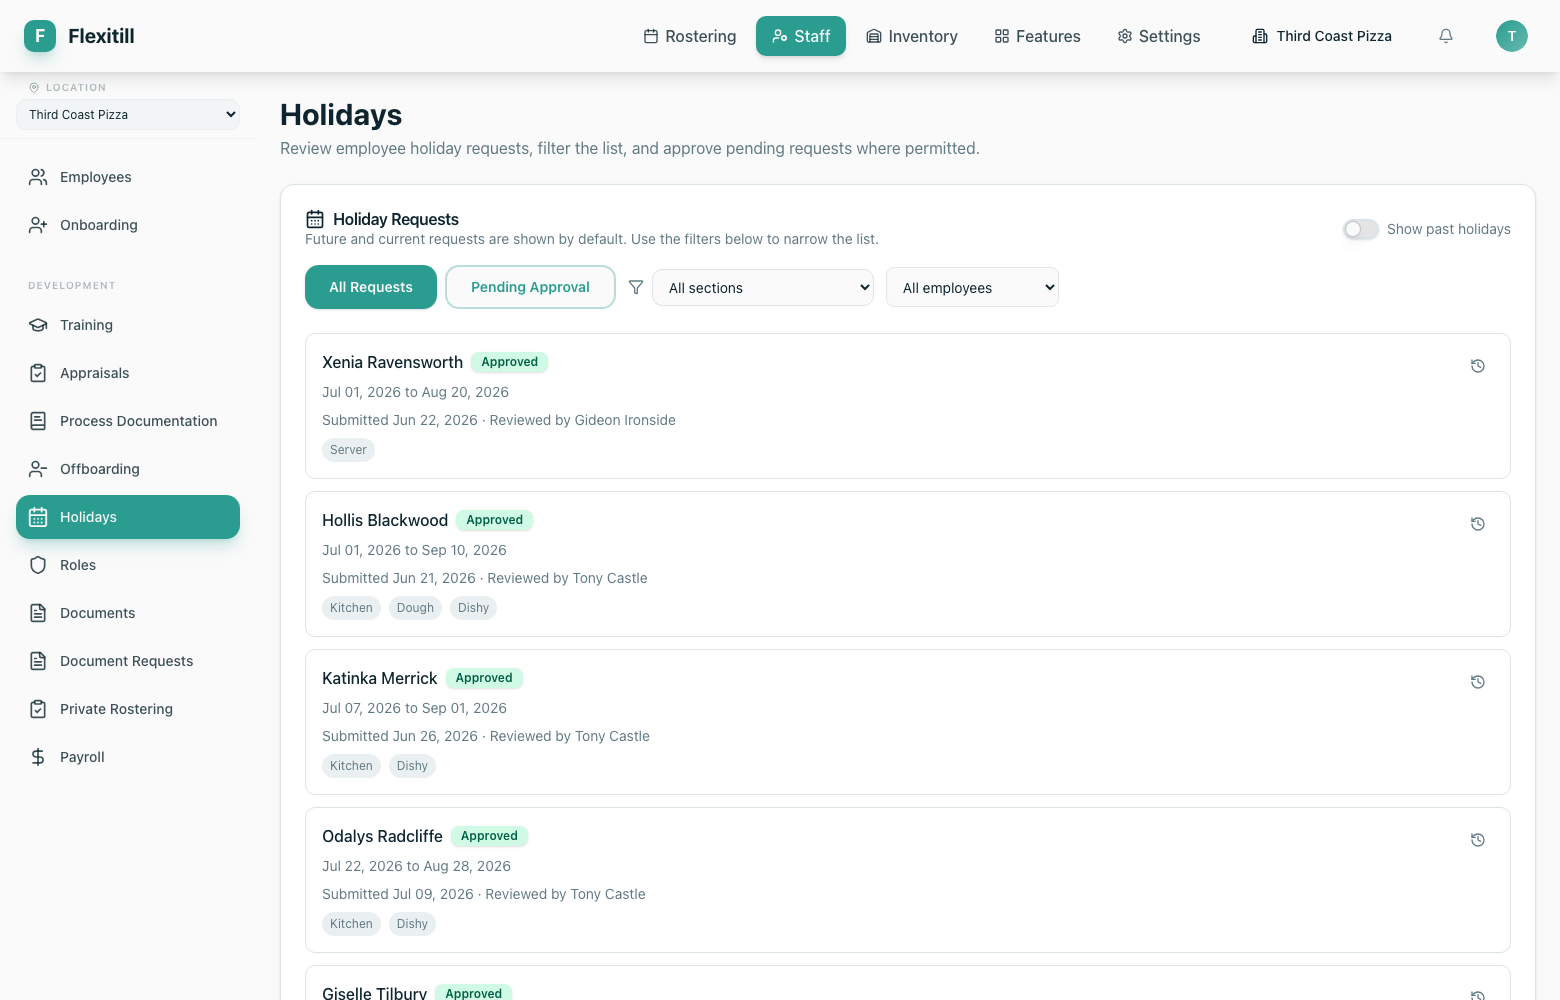Open Process Documentation in sidebar
The width and height of the screenshot is (1560, 1000).
[128, 421]
